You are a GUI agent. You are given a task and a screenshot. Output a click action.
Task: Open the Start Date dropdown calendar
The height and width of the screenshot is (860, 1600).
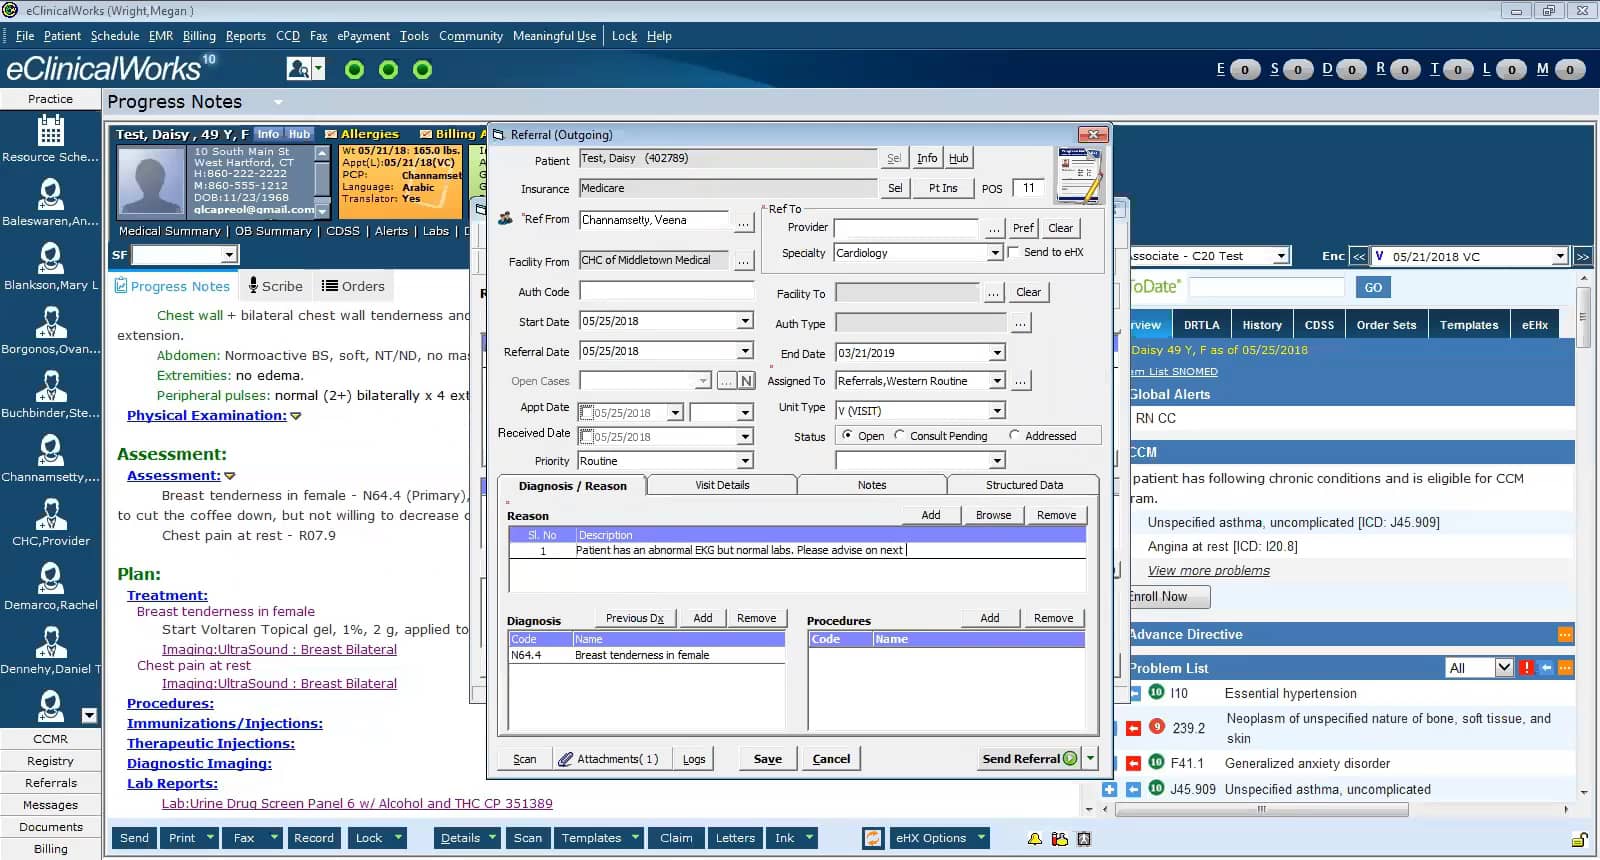[x=745, y=321]
